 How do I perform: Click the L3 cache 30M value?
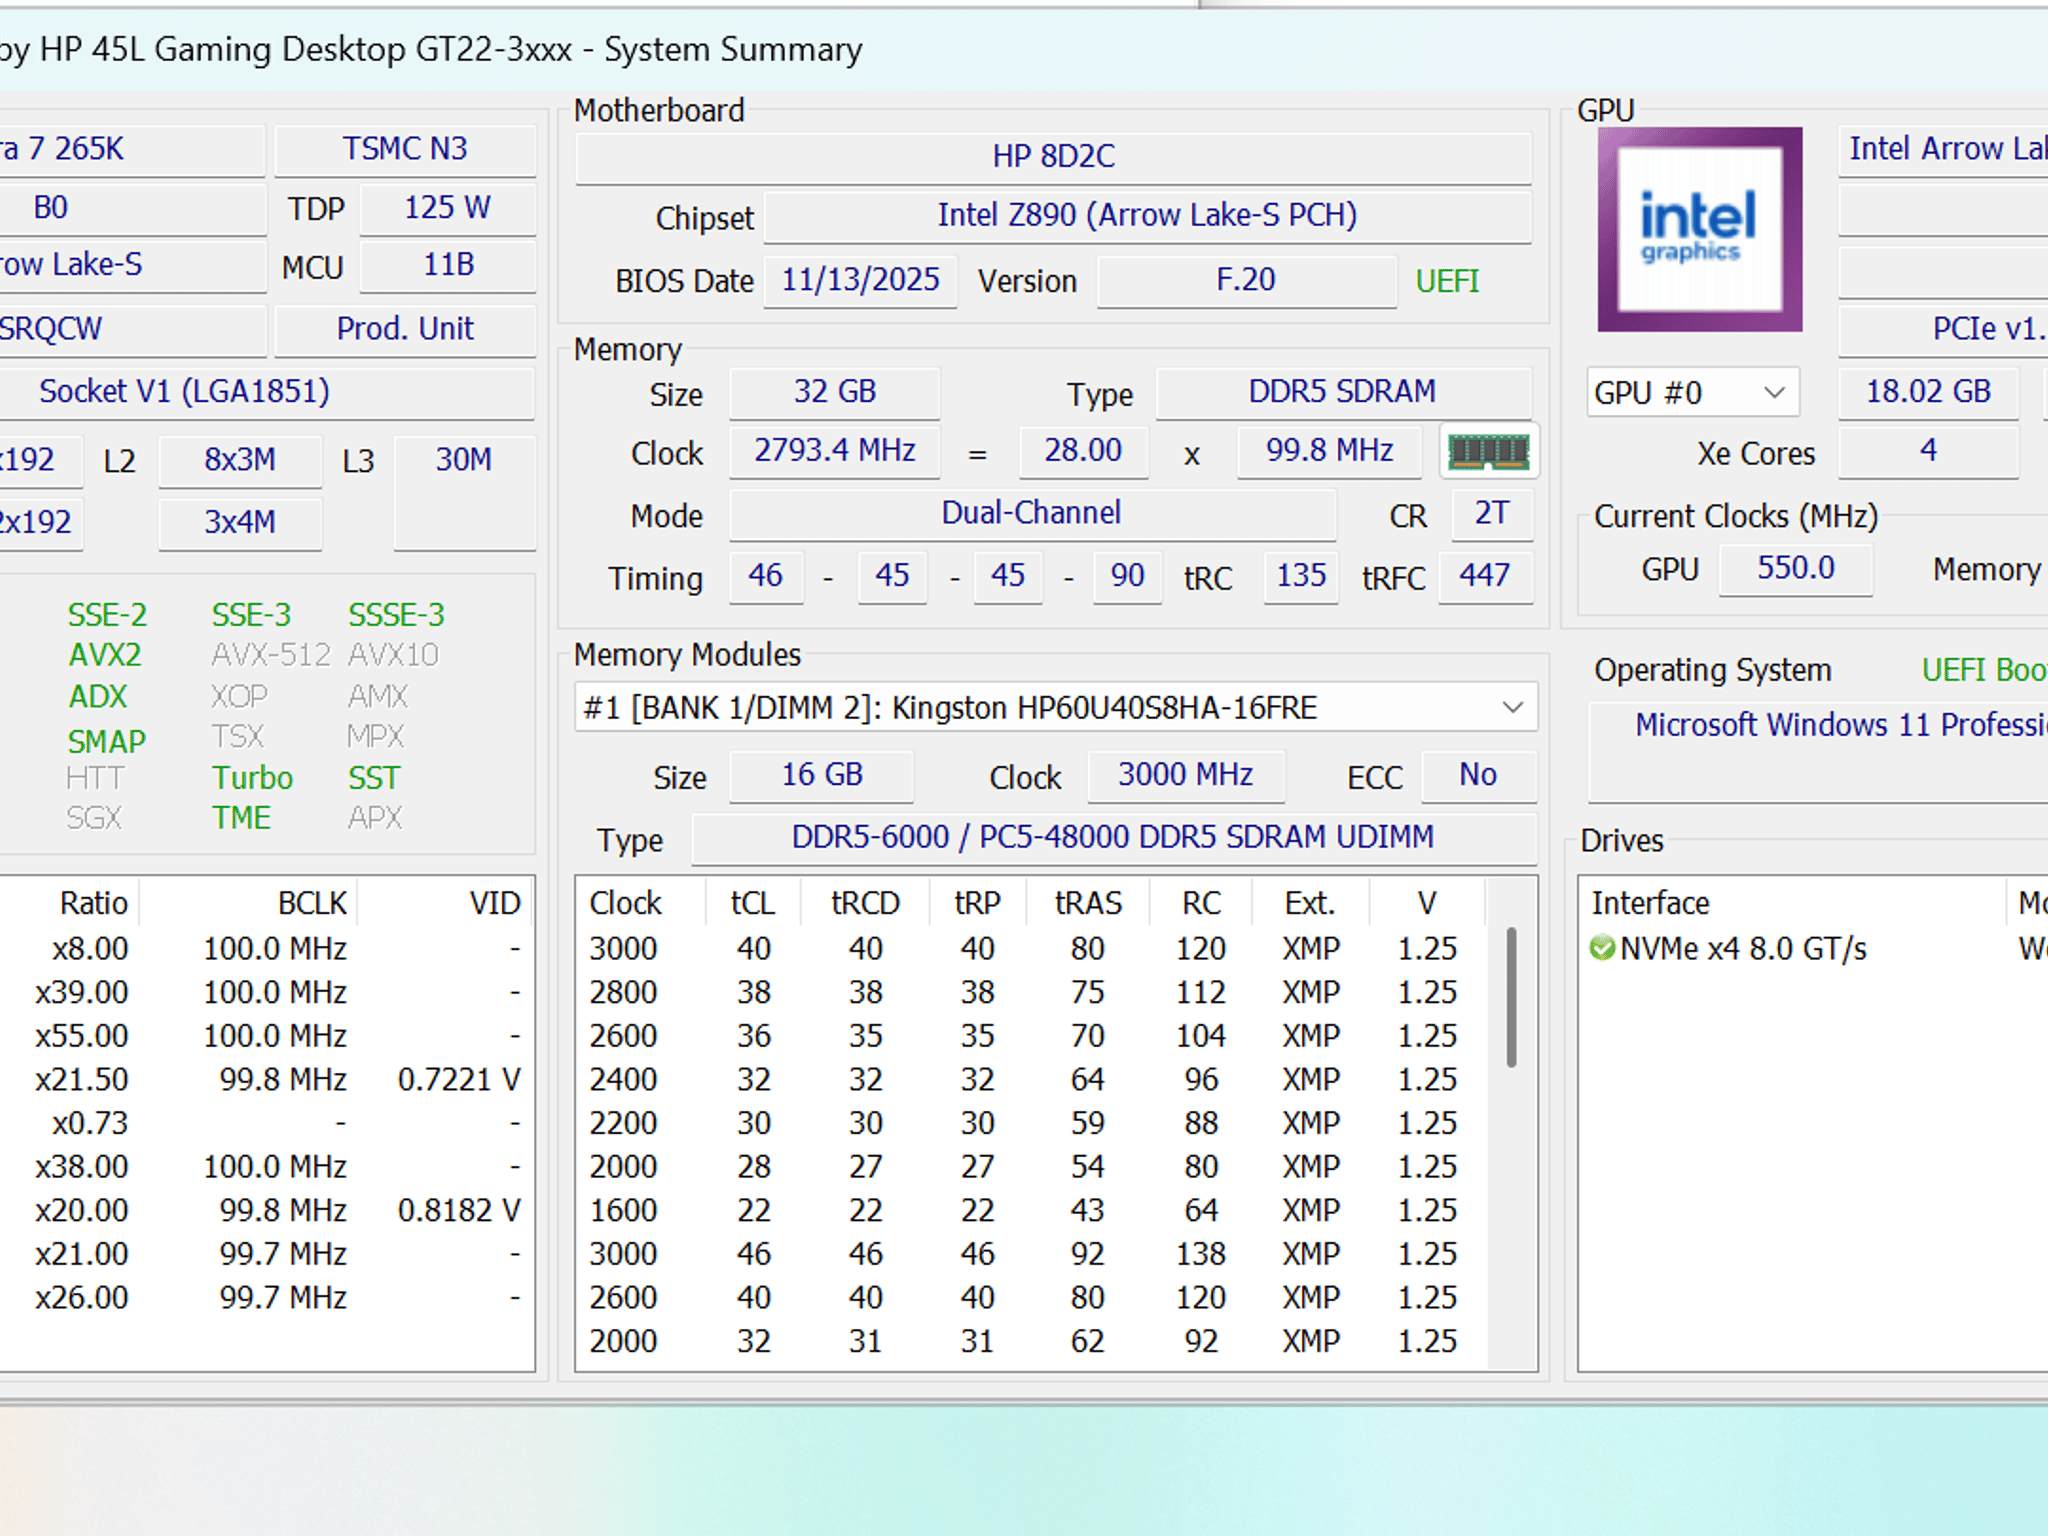coord(464,492)
